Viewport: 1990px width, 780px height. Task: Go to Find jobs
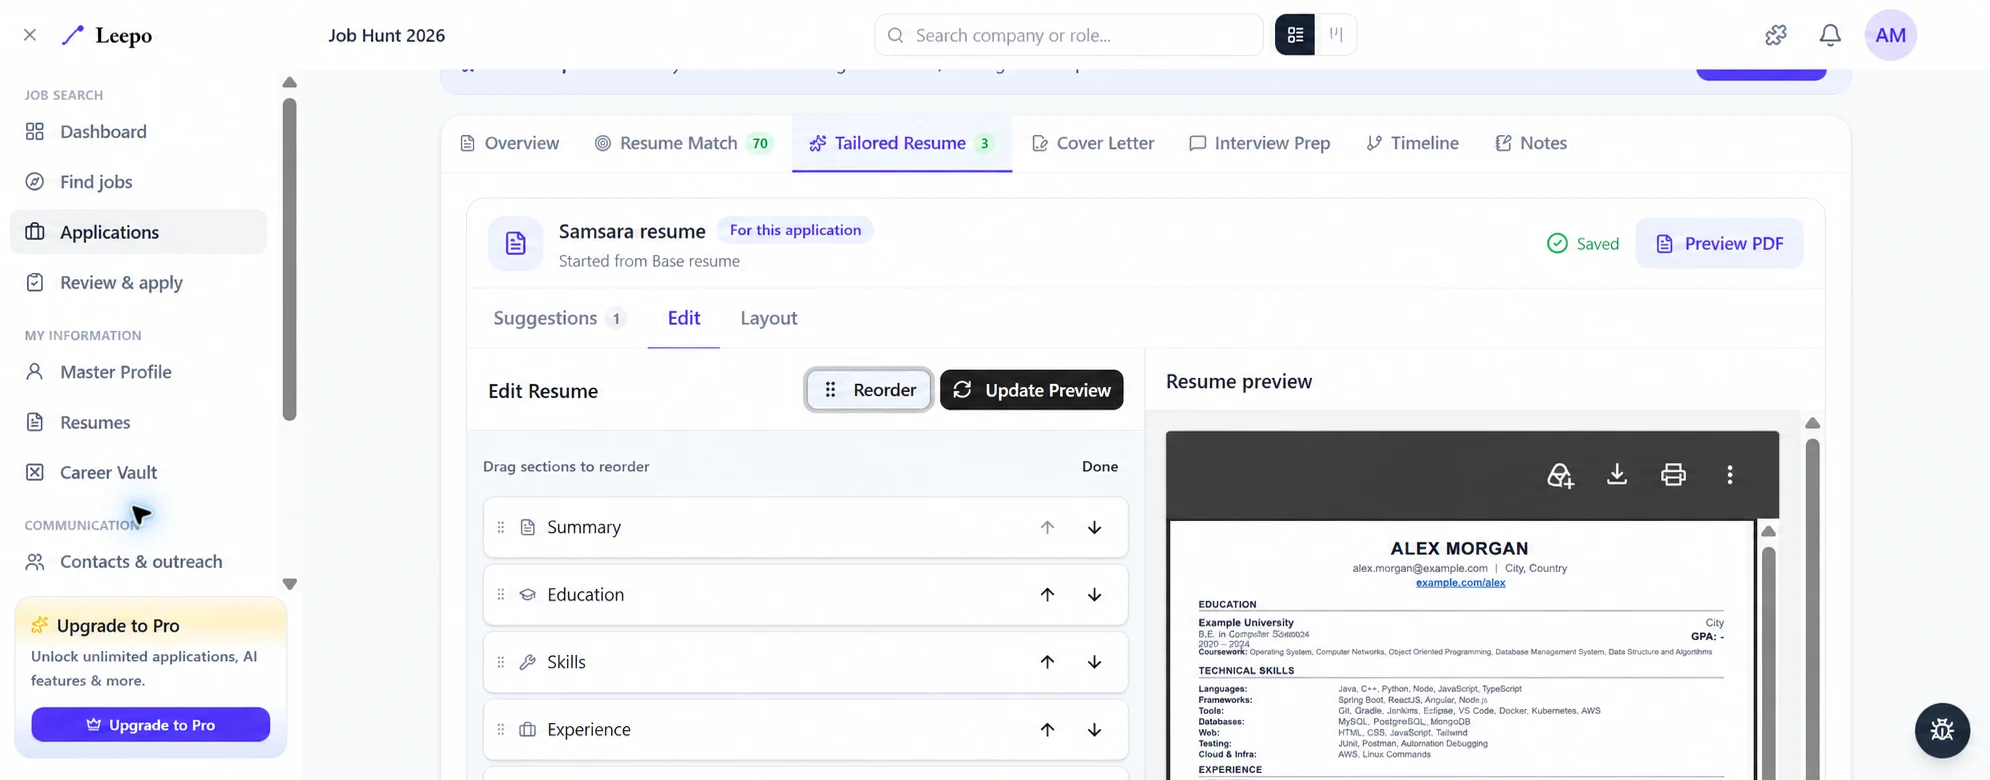coord(138,182)
